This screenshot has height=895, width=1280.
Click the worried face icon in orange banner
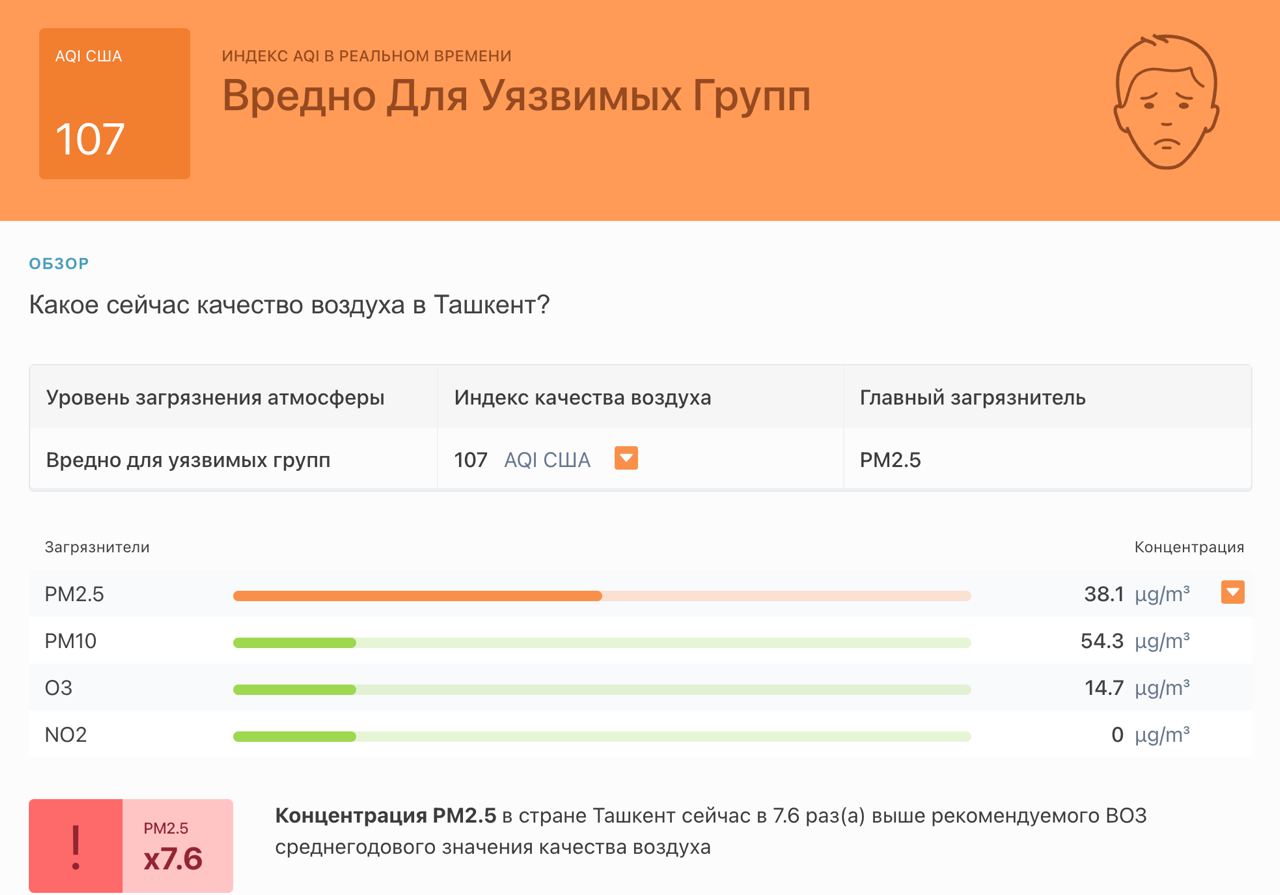click(x=1166, y=101)
